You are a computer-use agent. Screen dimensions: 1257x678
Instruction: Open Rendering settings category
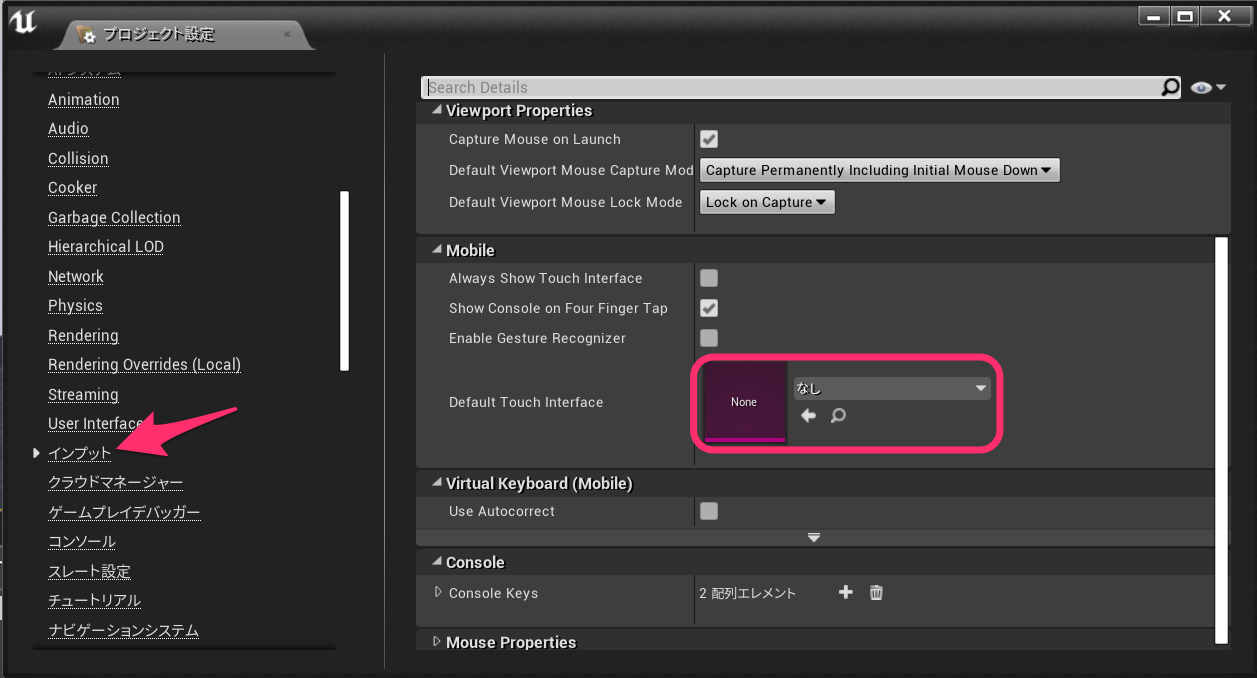[83, 335]
